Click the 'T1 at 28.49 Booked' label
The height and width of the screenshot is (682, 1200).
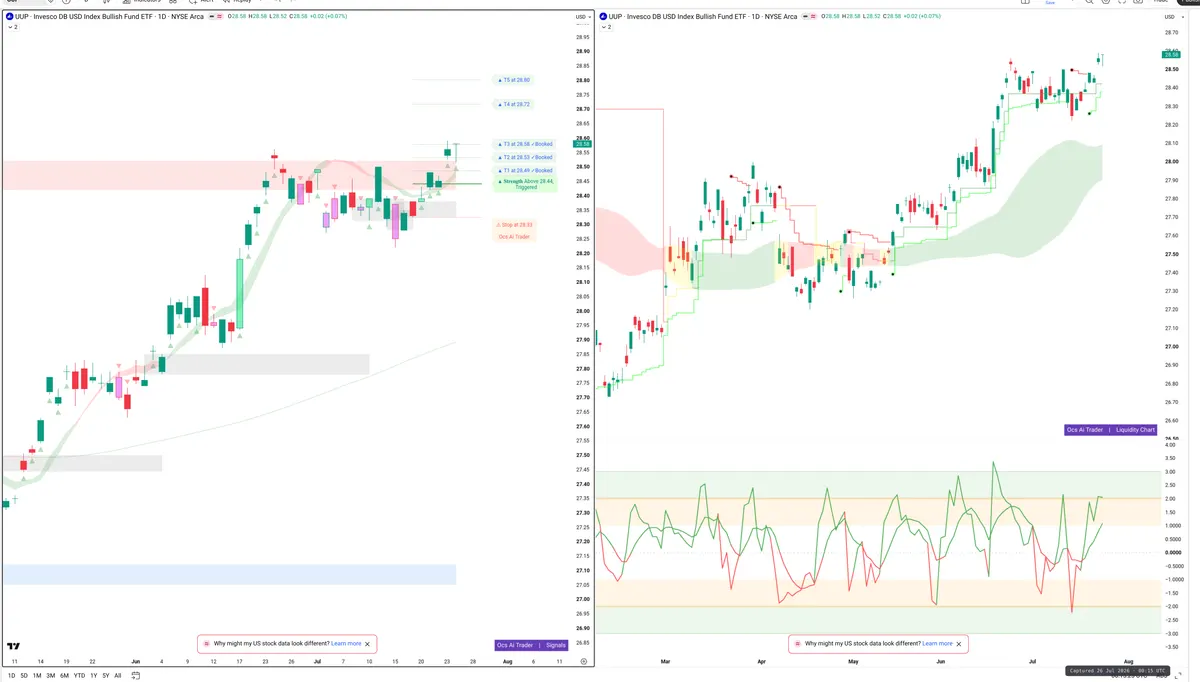point(525,170)
